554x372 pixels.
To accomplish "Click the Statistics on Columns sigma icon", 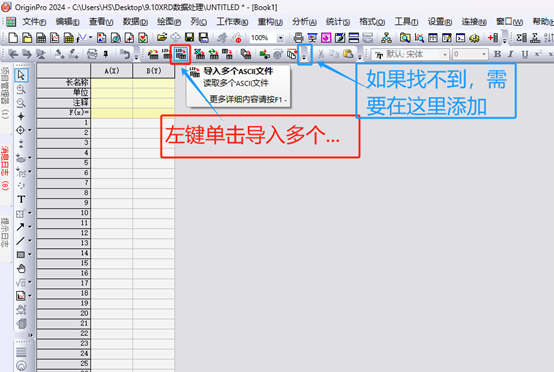I will tap(521, 37).
